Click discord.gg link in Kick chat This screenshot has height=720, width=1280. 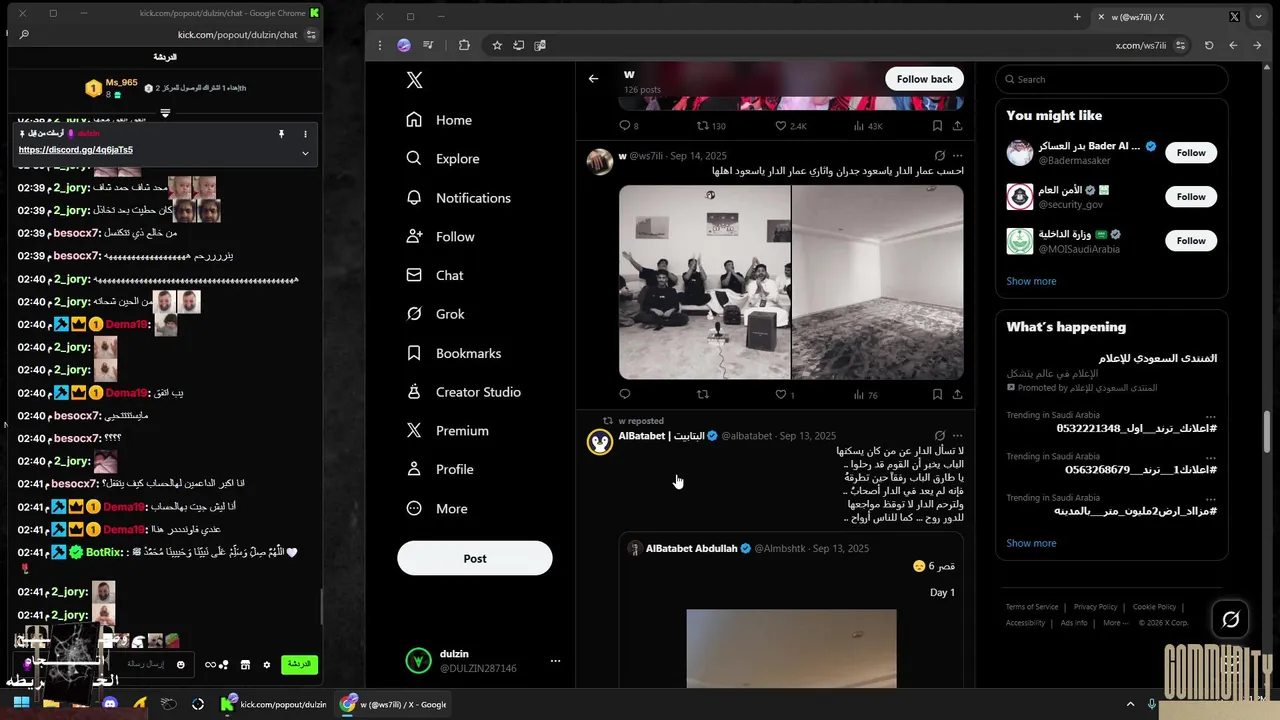(x=75, y=150)
